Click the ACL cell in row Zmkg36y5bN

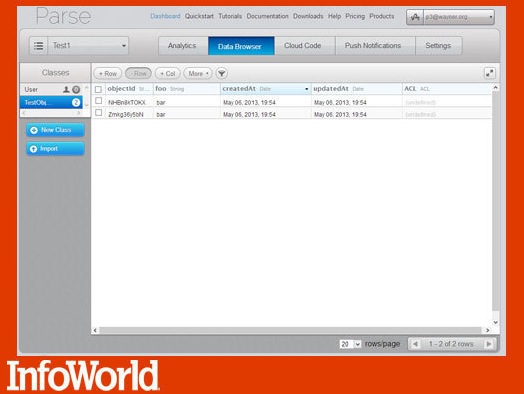click(x=447, y=114)
